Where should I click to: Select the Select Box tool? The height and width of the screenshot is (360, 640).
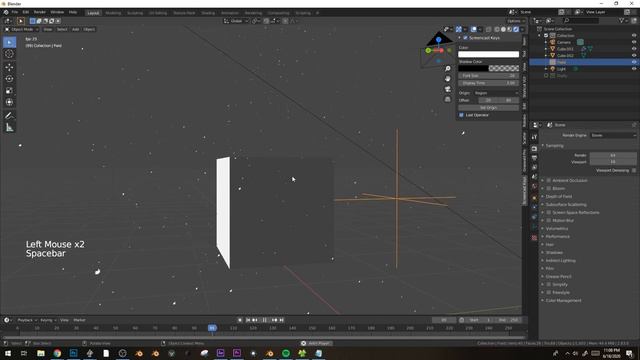click(x=9, y=42)
